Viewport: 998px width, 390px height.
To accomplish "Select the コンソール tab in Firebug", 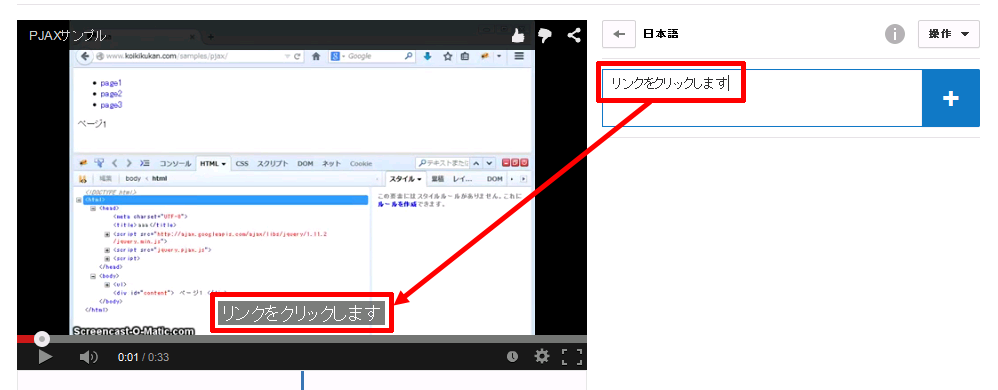I will pos(174,164).
